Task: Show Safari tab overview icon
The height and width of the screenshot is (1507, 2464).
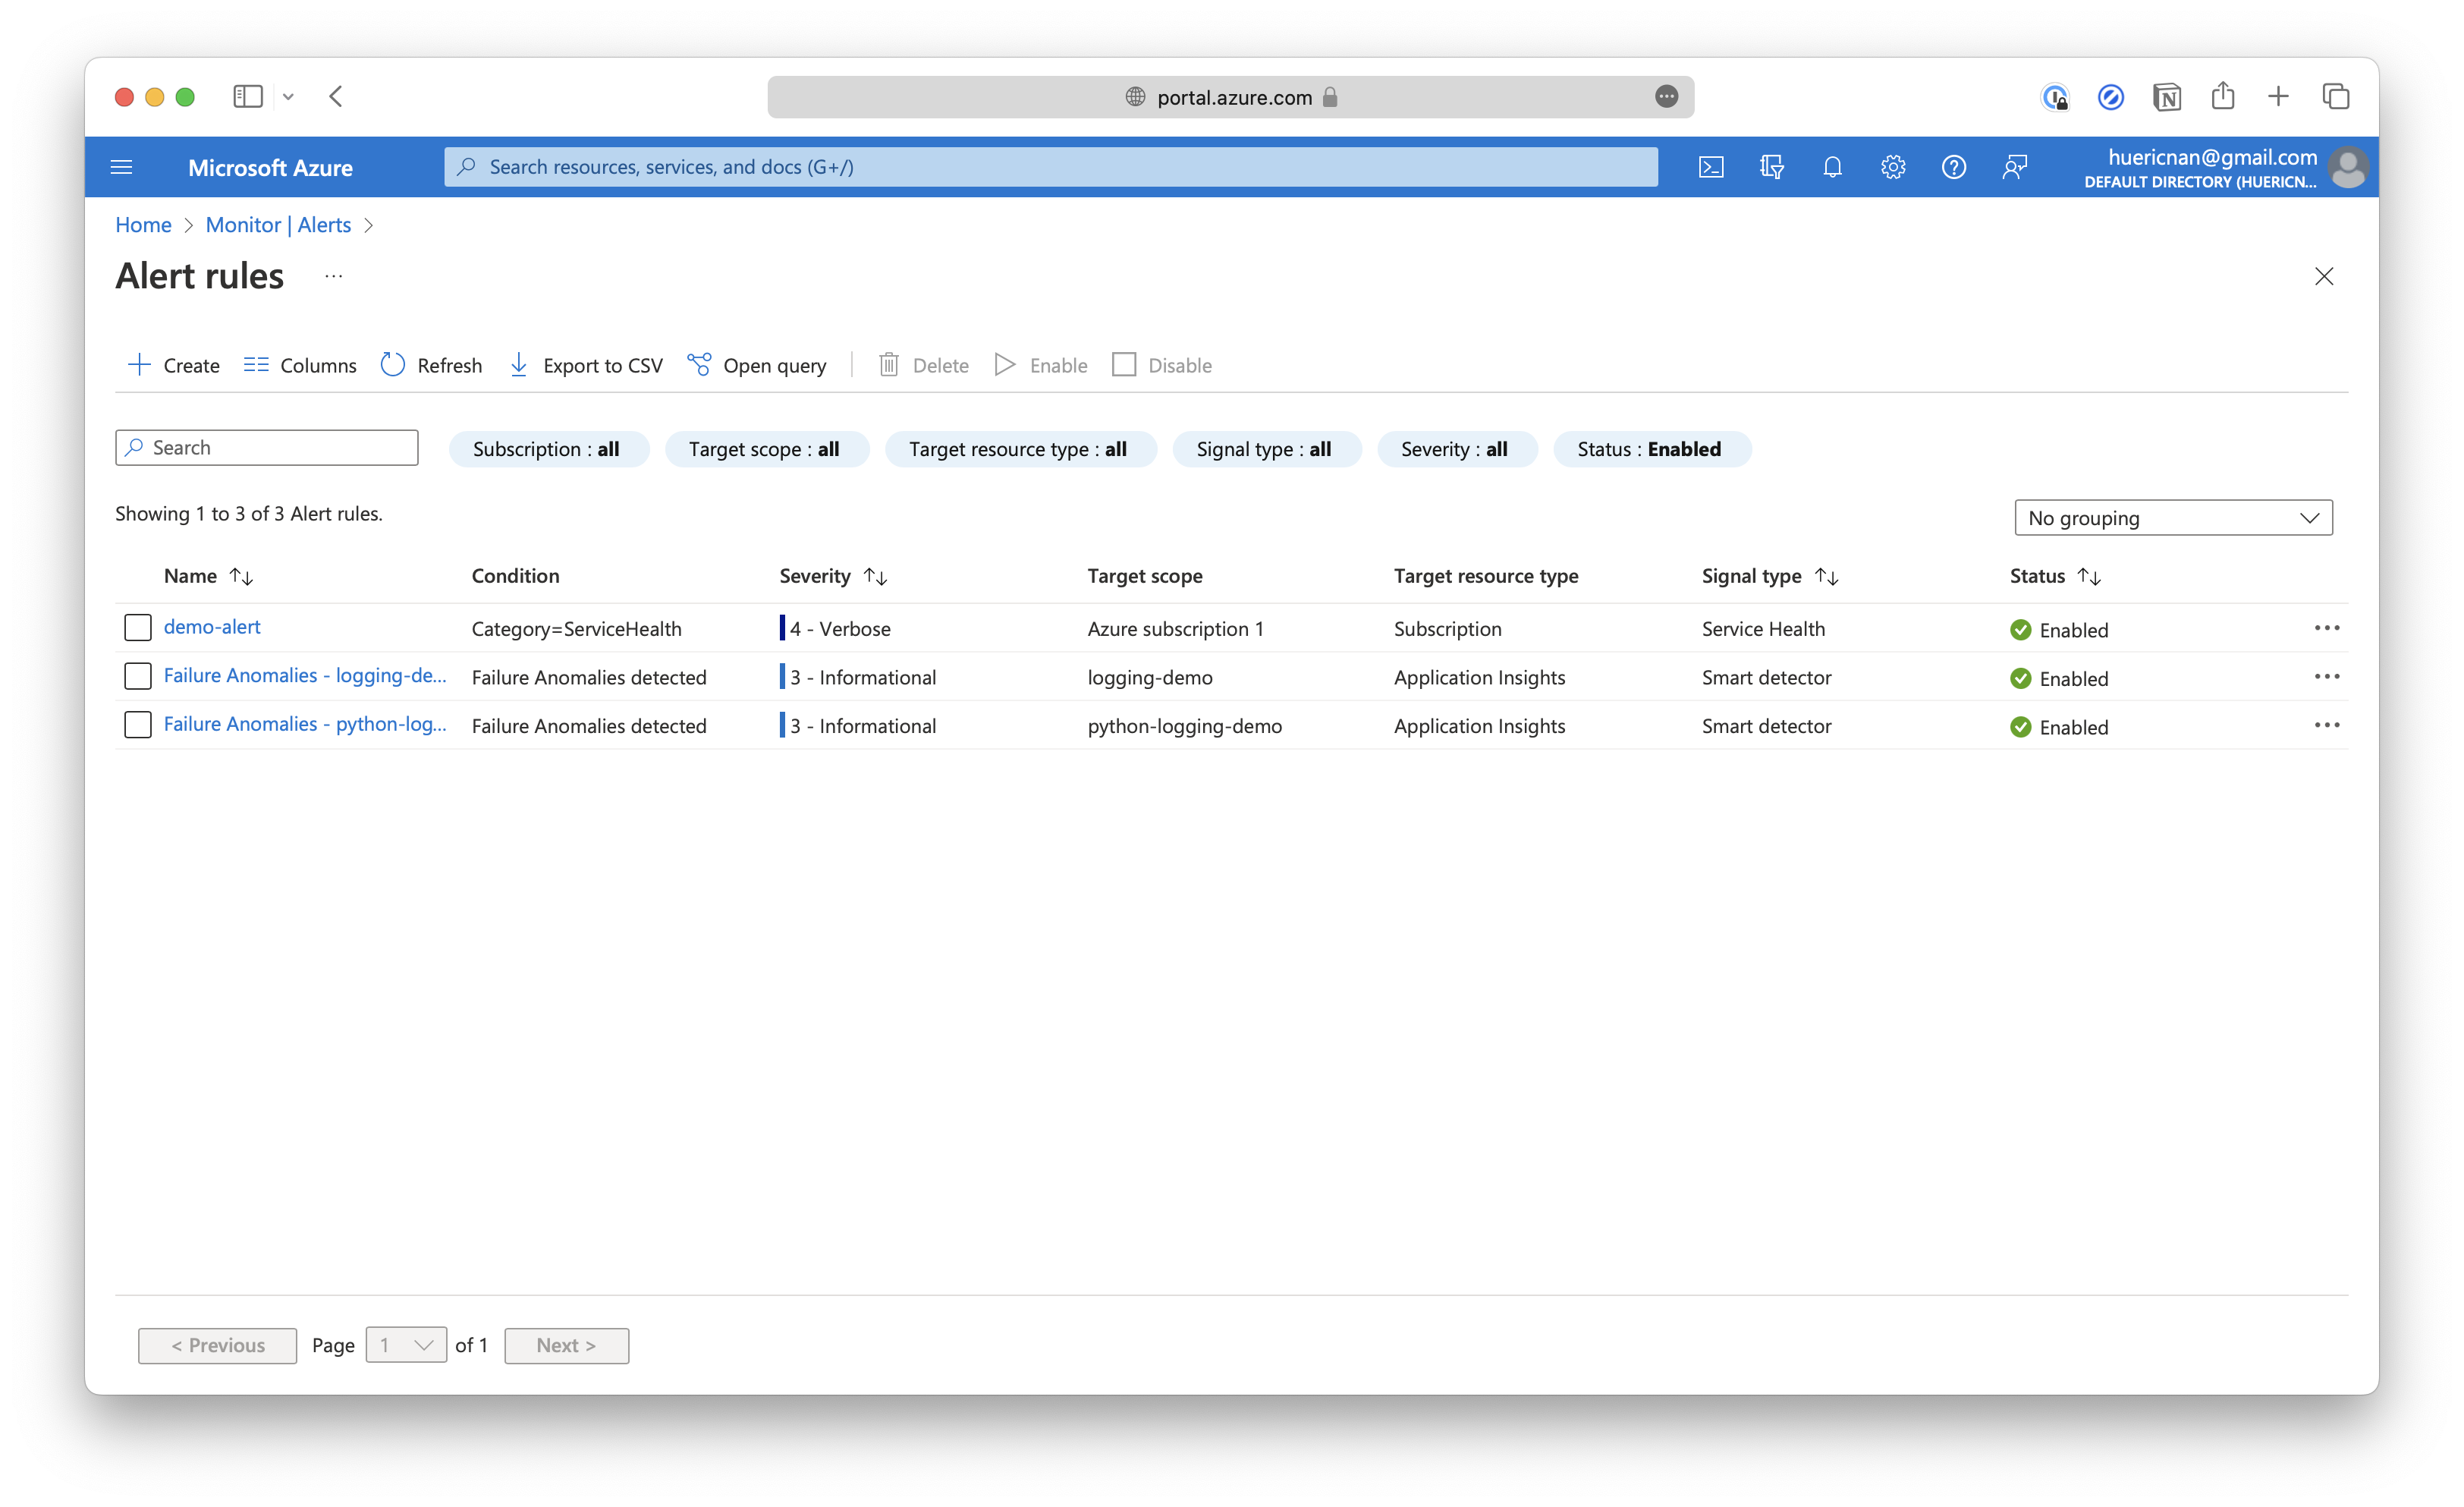Action: [2335, 96]
